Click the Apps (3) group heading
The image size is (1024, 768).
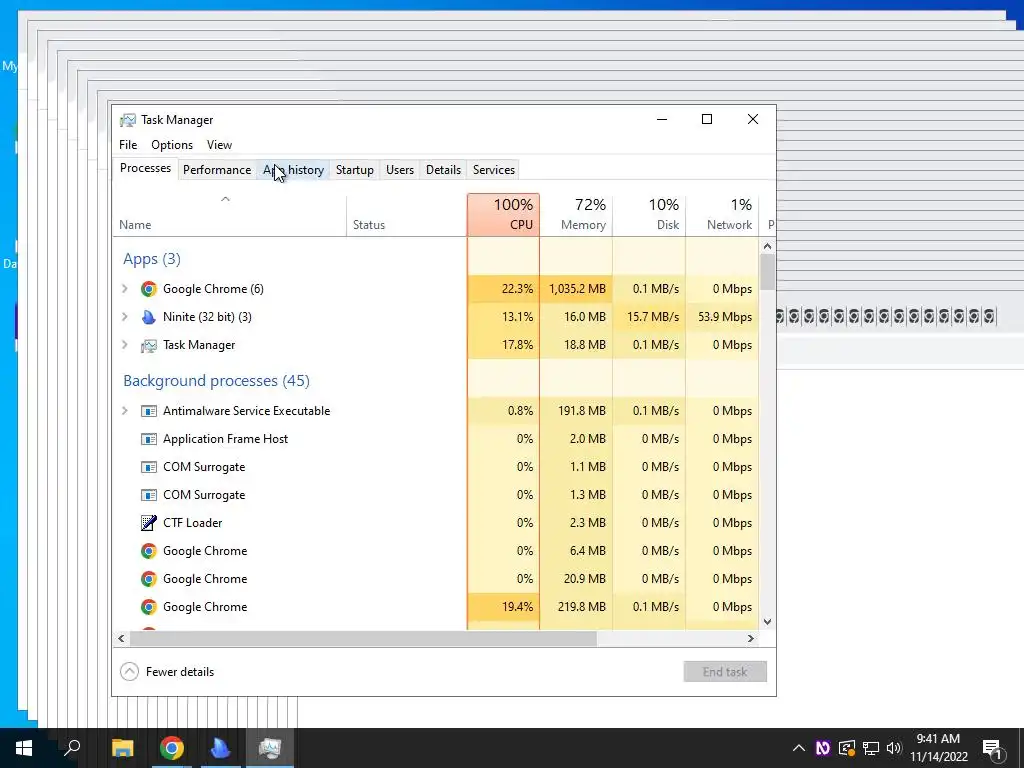152,259
